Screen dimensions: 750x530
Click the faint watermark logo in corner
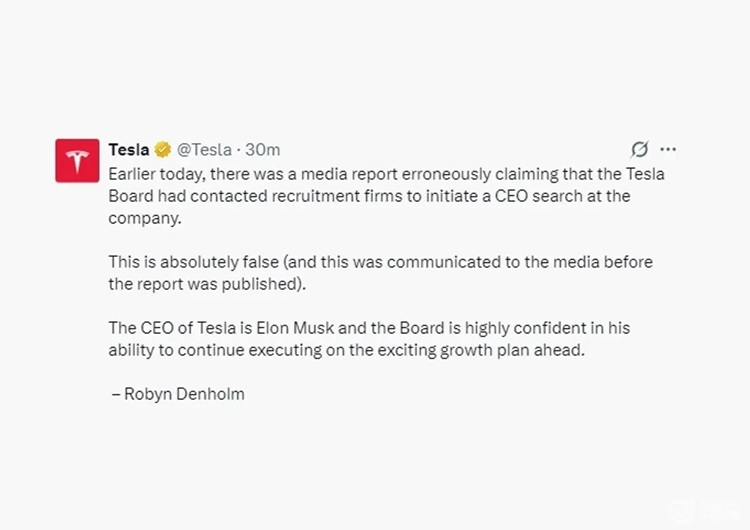pos(703,510)
